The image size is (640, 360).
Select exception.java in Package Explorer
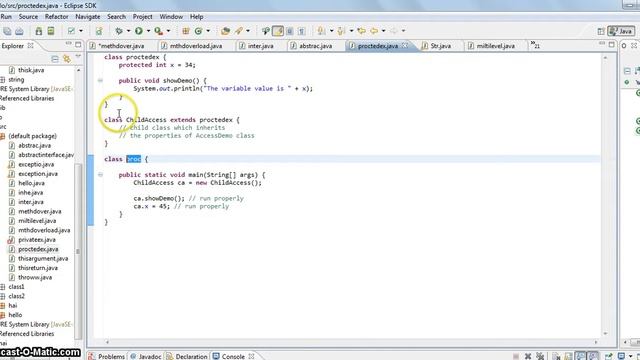click(38, 174)
